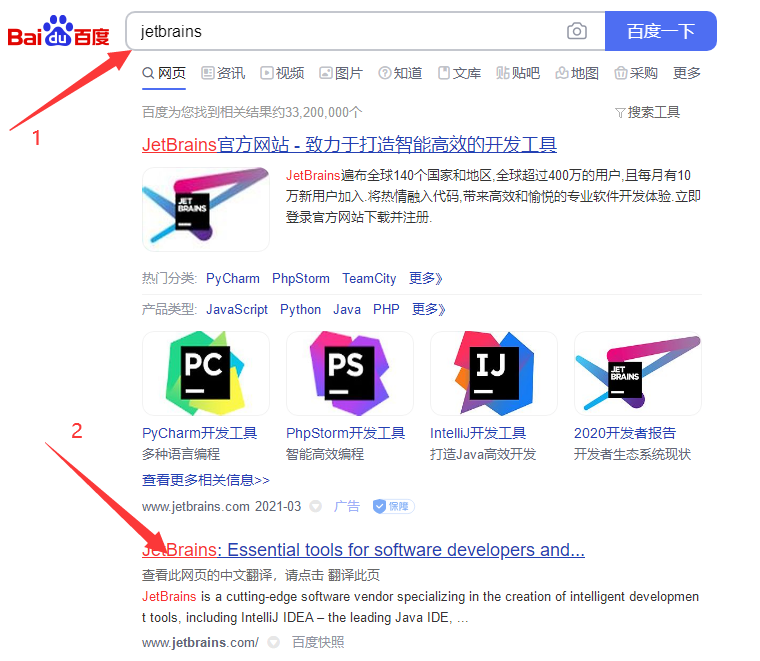
Task: Click the result count text 33,200,000个
Action: (x=324, y=112)
